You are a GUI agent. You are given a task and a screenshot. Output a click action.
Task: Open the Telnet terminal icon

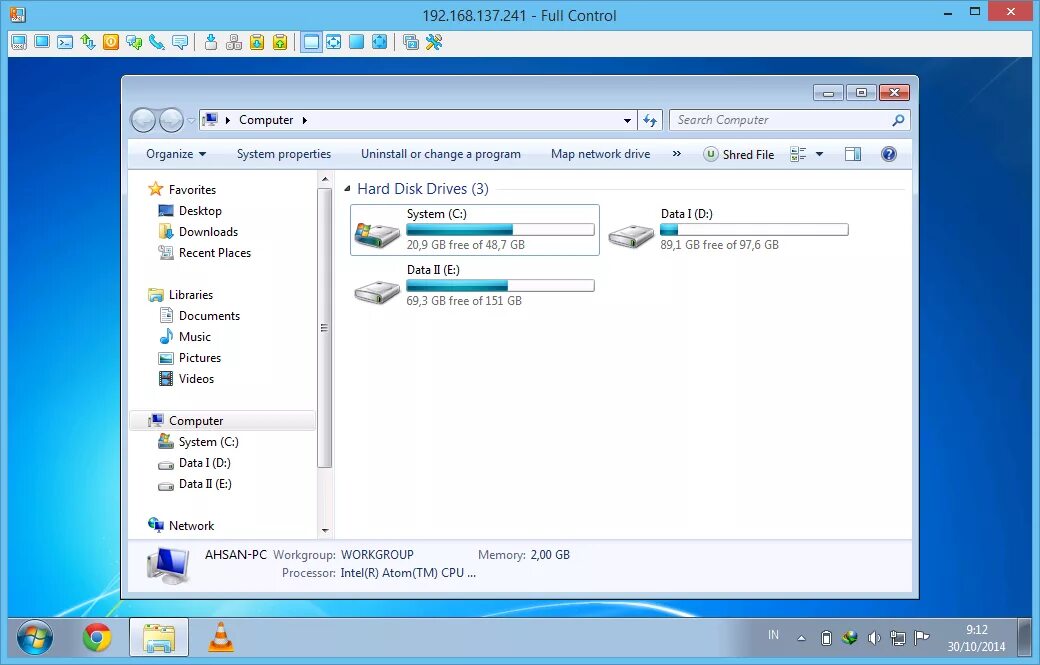(x=65, y=42)
